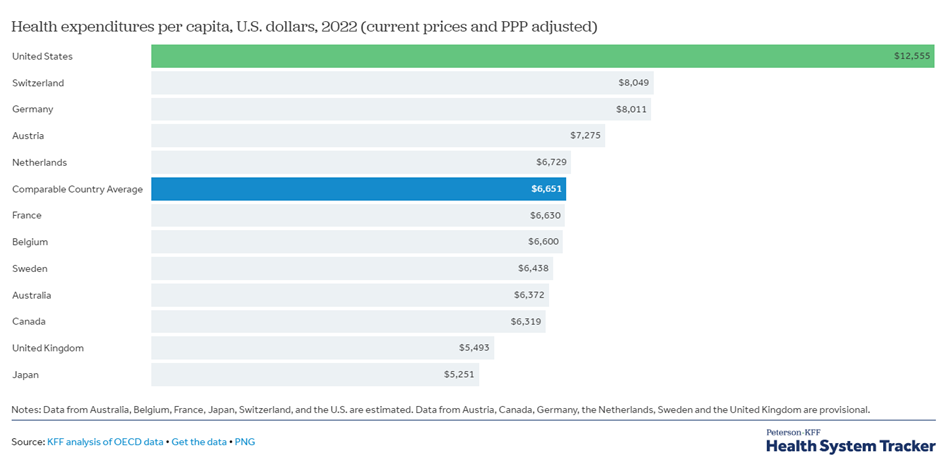Download chart via PNG link
Screen dimensions: 940x465
pos(245,441)
